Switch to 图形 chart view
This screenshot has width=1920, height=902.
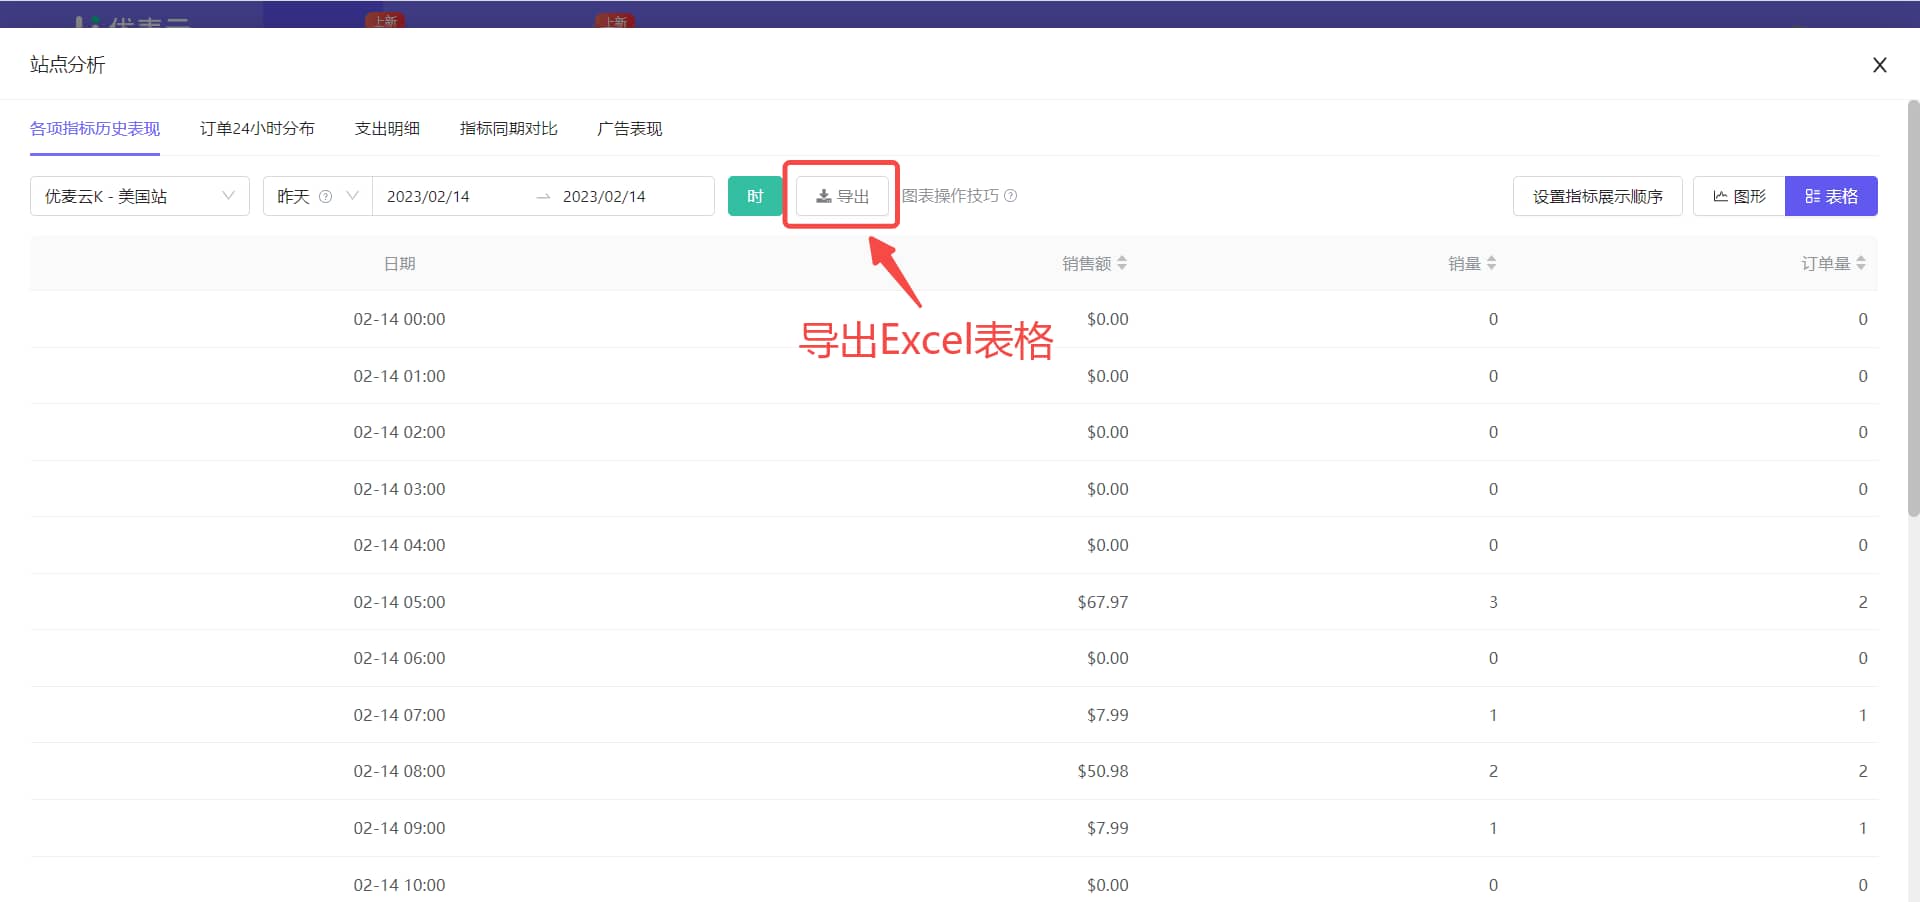point(1739,196)
